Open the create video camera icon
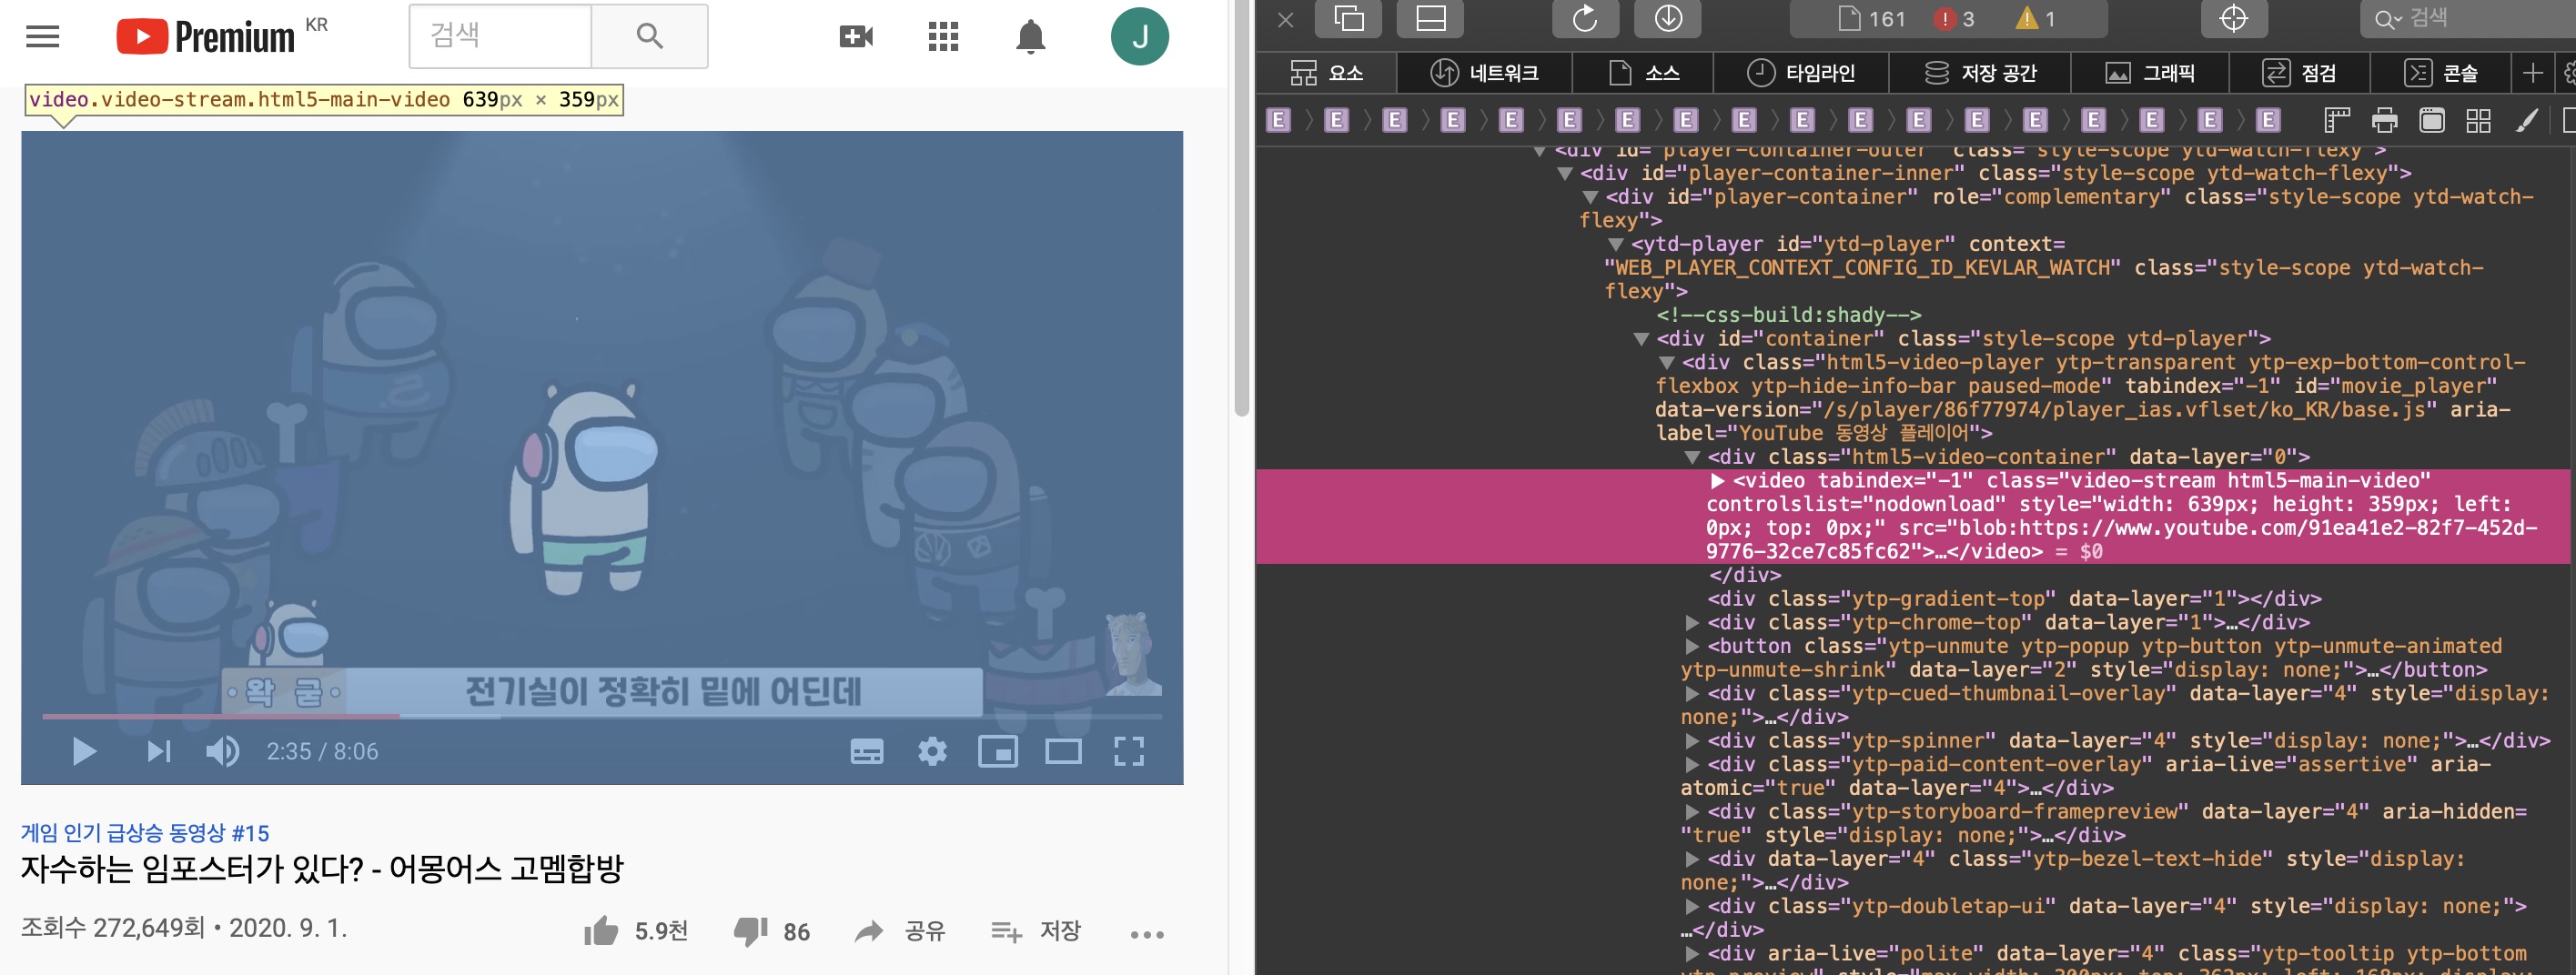The width and height of the screenshot is (2576, 975). [x=856, y=37]
